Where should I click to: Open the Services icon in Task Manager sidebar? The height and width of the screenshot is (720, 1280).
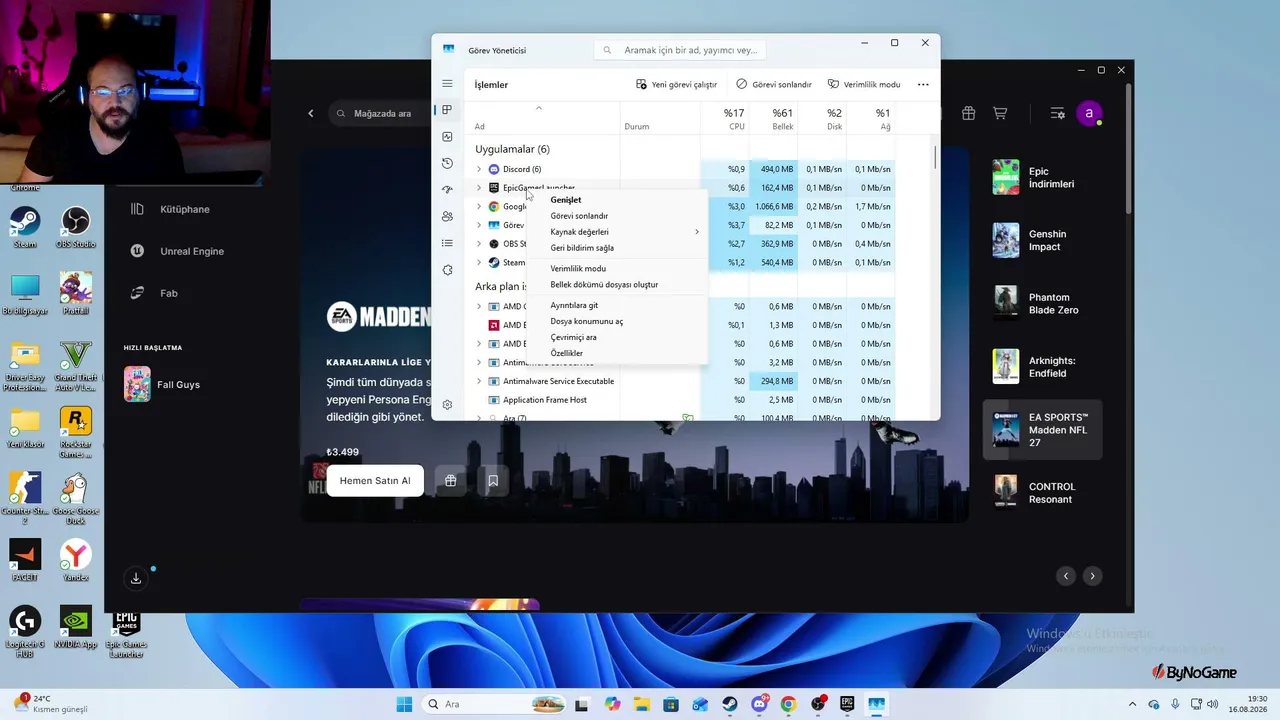[x=447, y=270]
